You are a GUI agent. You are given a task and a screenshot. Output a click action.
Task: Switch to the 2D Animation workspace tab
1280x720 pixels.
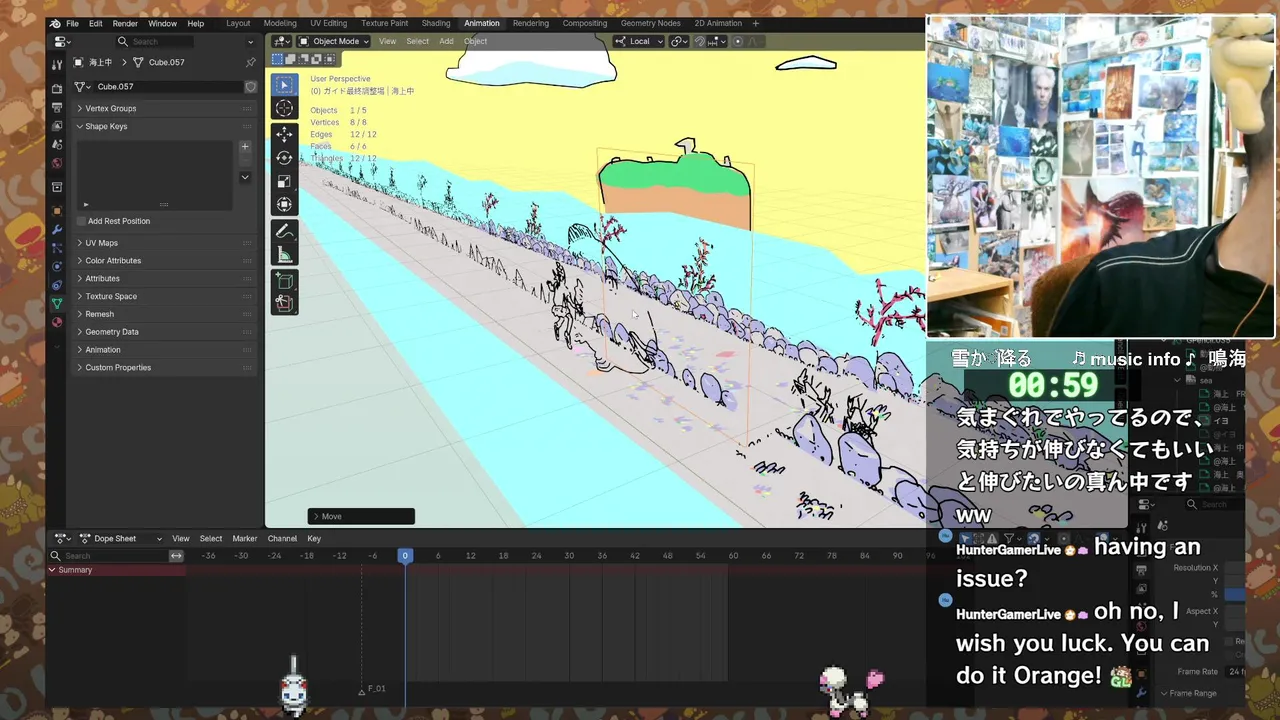[x=718, y=23]
